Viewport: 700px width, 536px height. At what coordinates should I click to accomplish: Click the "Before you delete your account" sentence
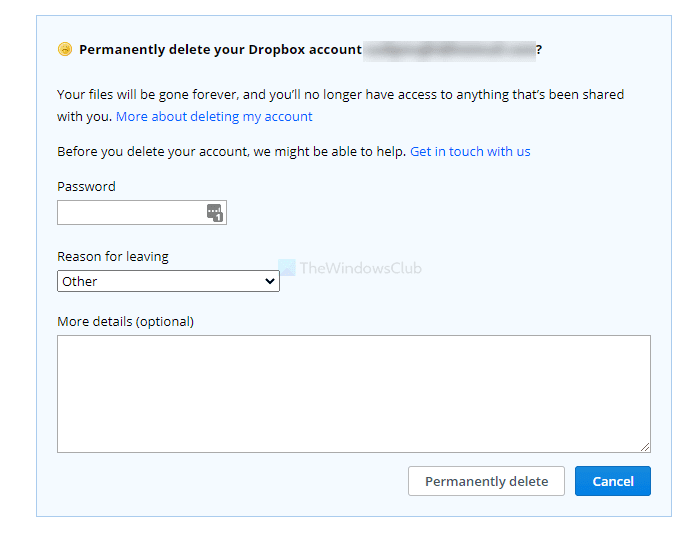pos(231,152)
